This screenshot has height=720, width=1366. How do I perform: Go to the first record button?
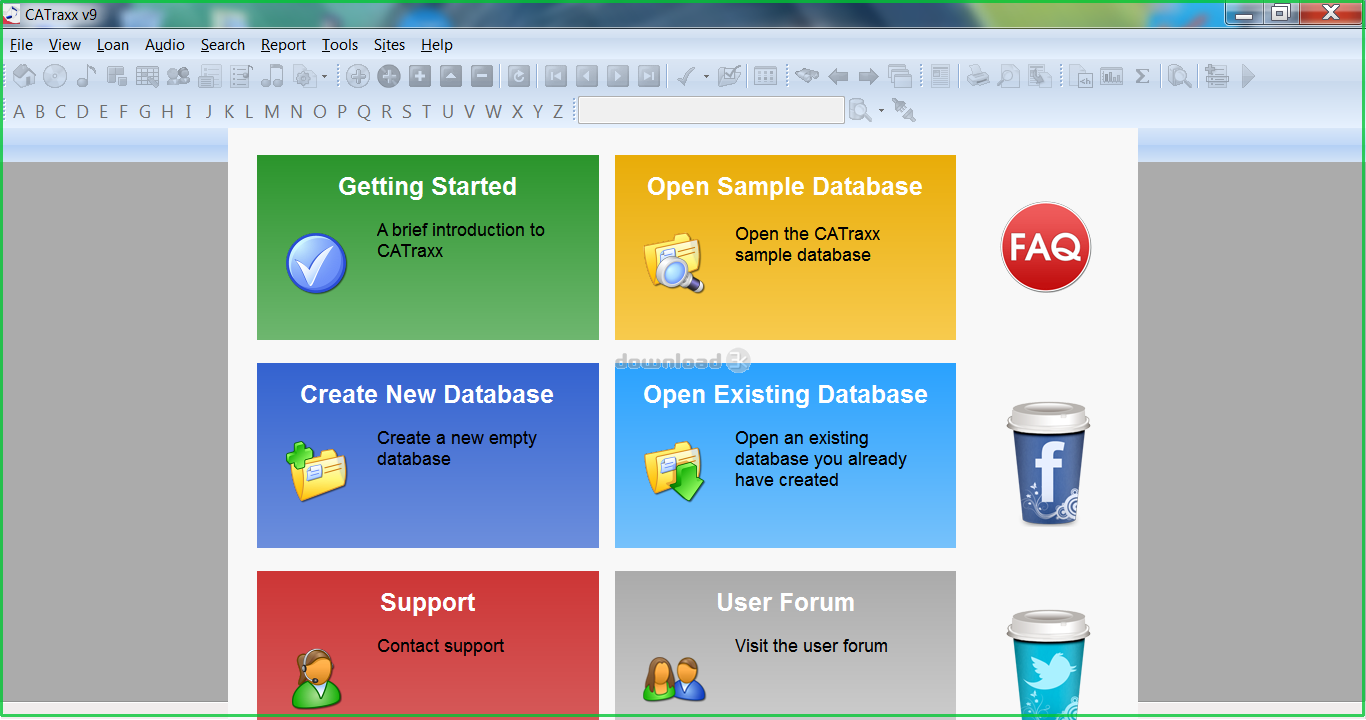[x=556, y=76]
